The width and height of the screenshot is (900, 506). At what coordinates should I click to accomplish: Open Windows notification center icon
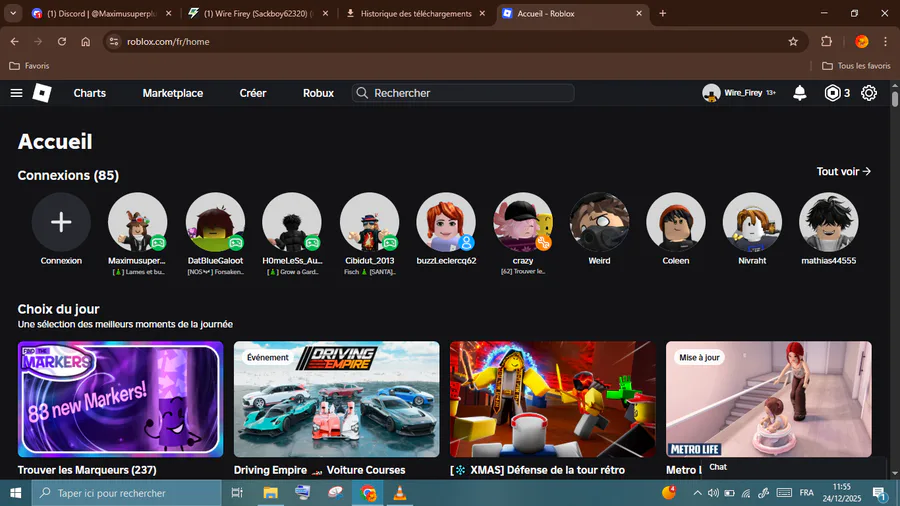pos(879,493)
